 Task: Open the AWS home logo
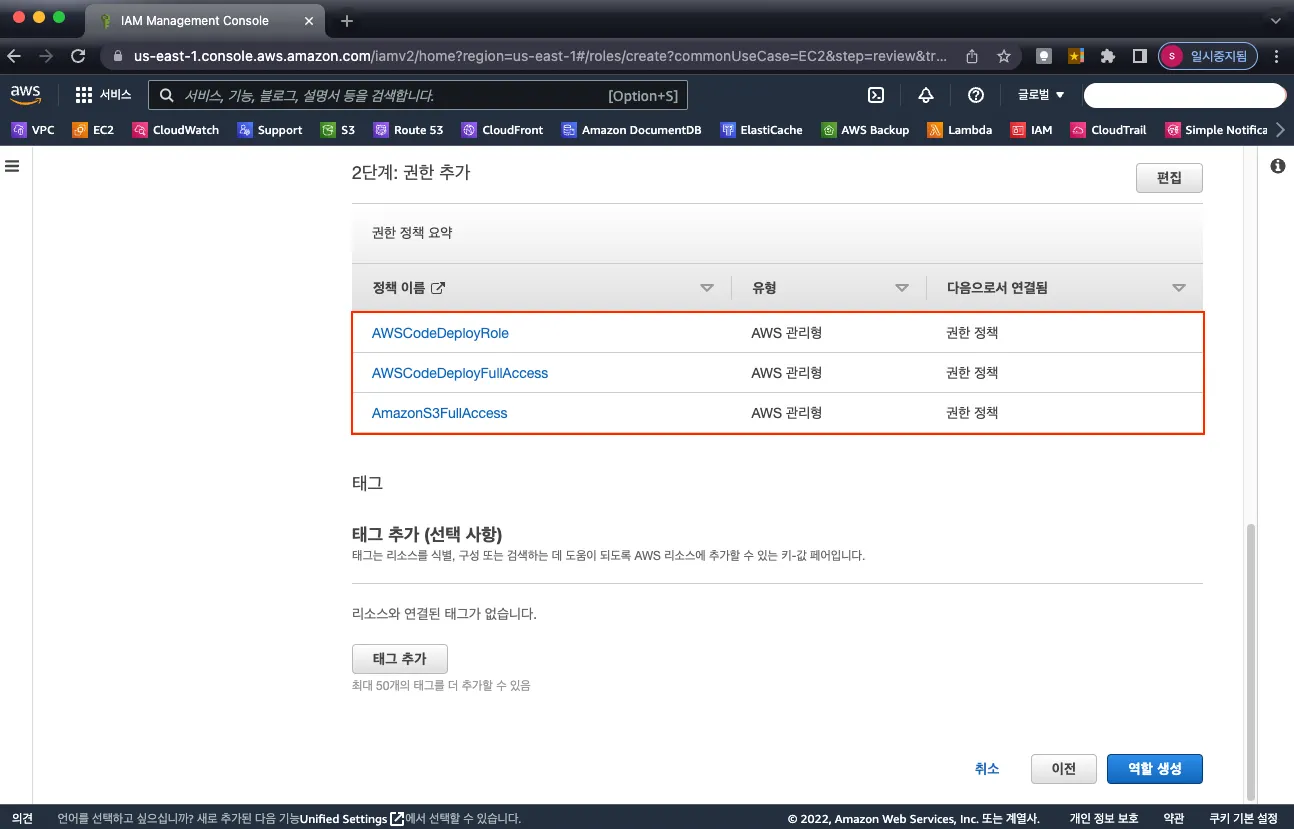click(x=25, y=95)
